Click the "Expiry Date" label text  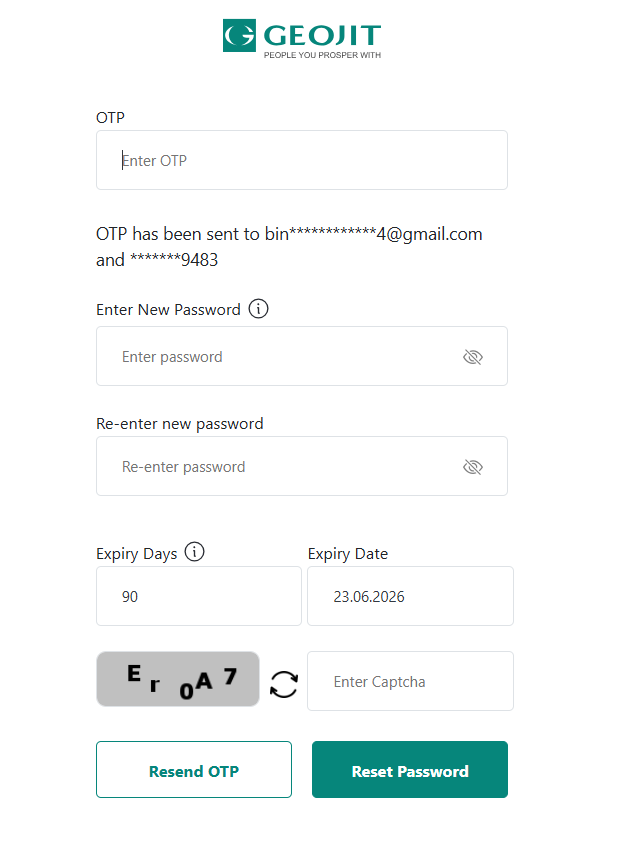pos(348,554)
